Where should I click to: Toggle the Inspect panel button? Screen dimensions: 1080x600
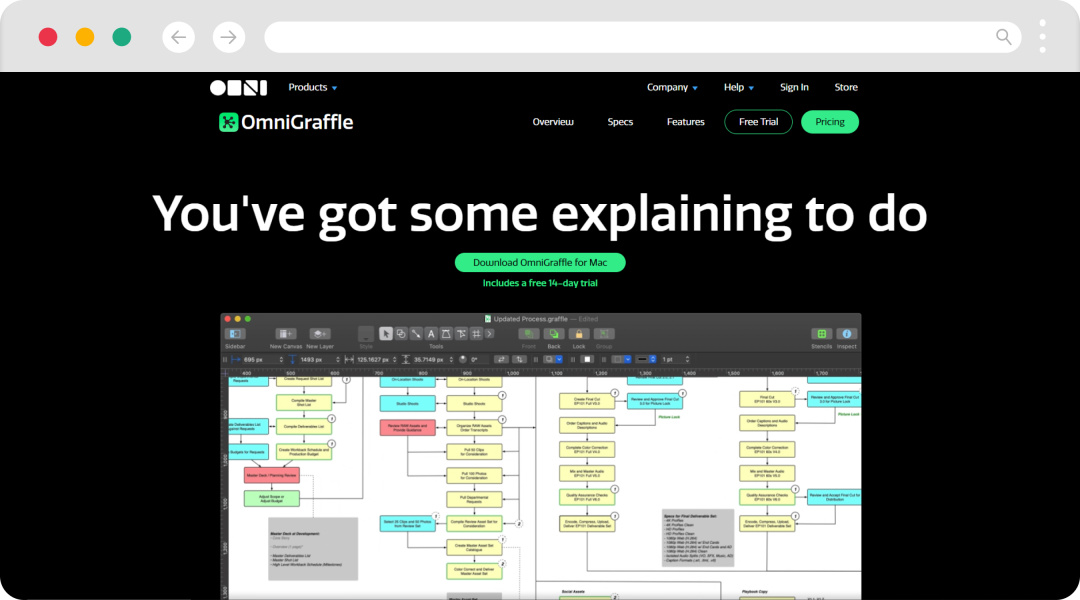coord(847,334)
